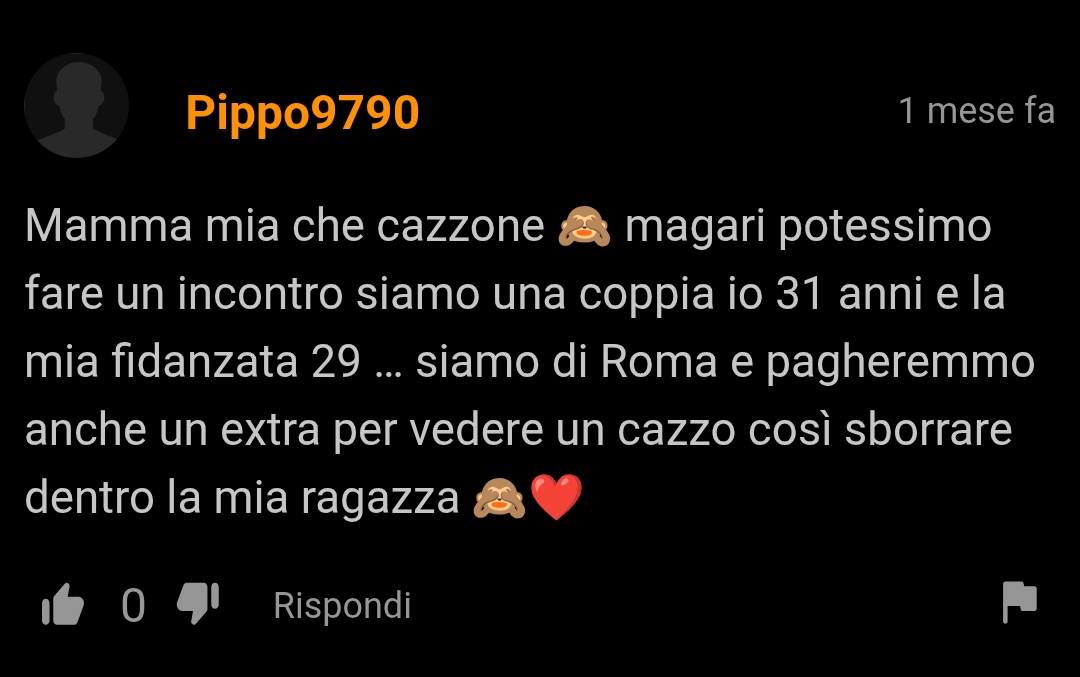Open the default profile avatar of Pippo9790
The height and width of the screenshot is (677, 1080).
coord(76,105)
